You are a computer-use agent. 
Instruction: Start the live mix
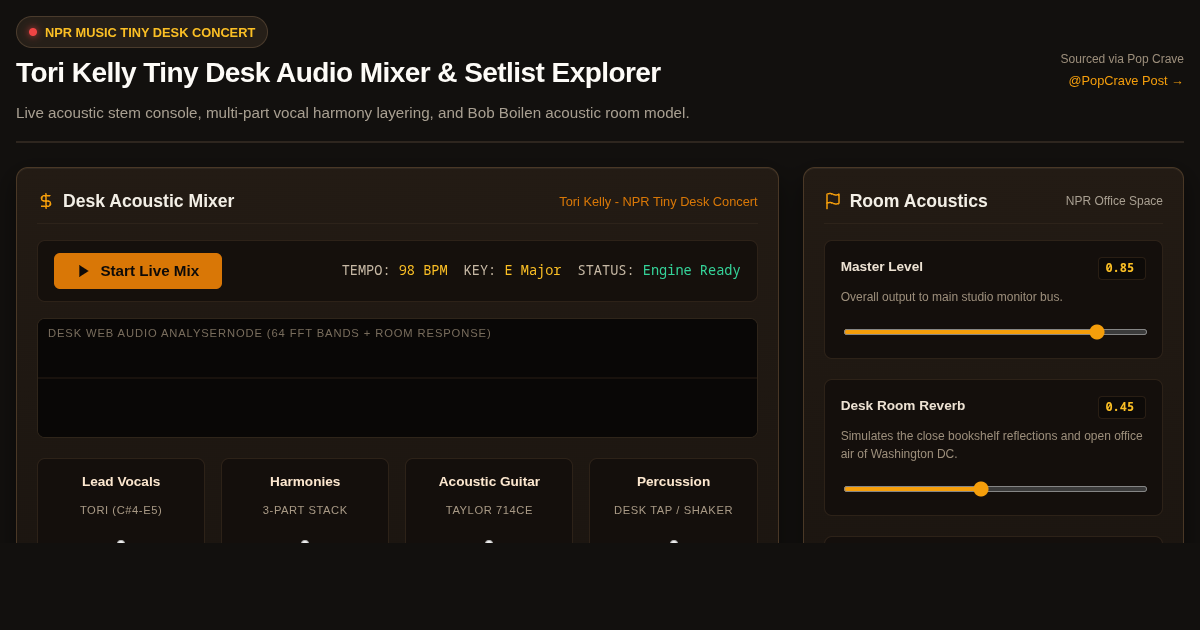pos(138,271)
